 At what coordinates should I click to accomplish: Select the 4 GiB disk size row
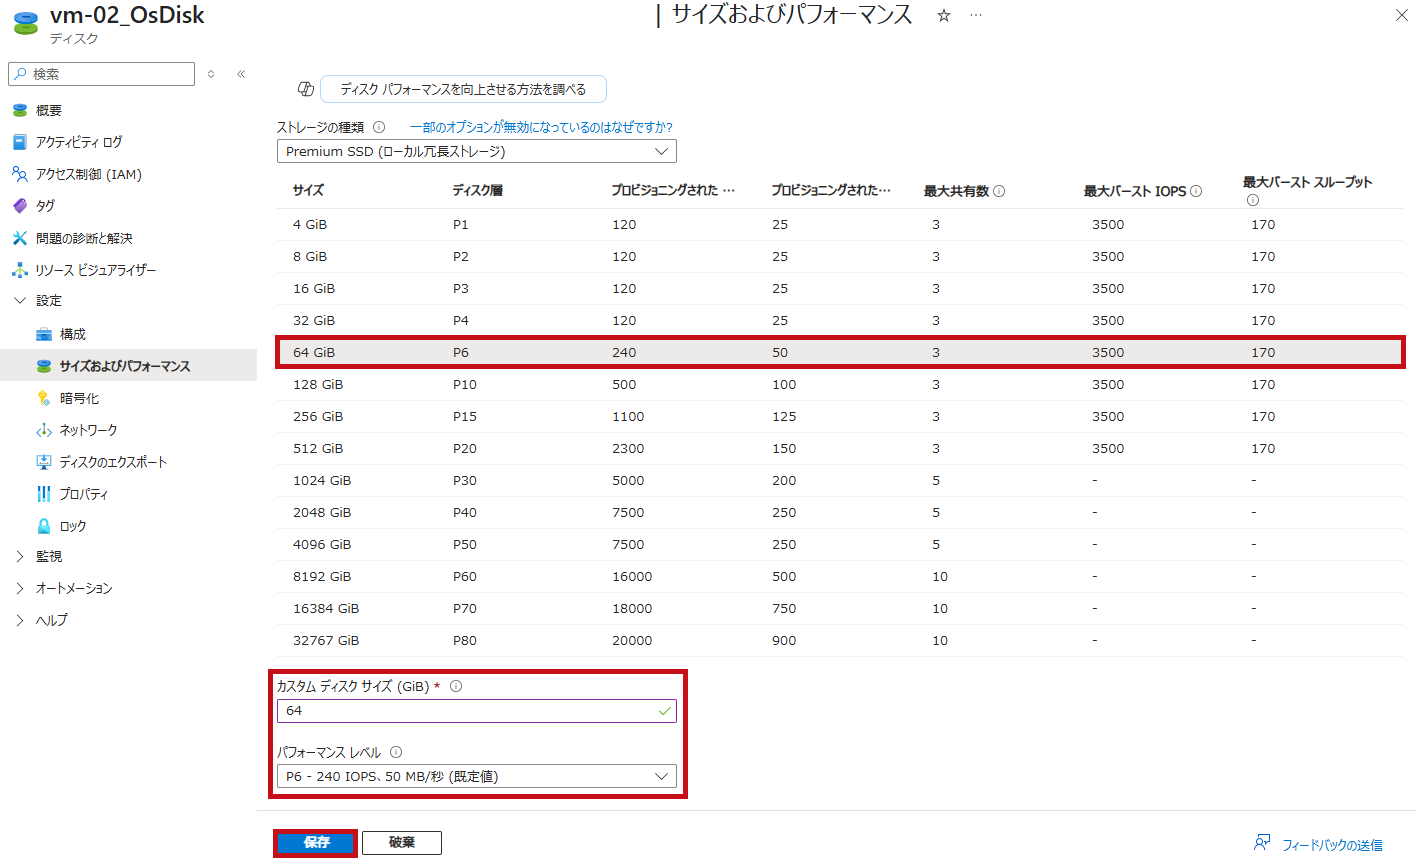839,225
